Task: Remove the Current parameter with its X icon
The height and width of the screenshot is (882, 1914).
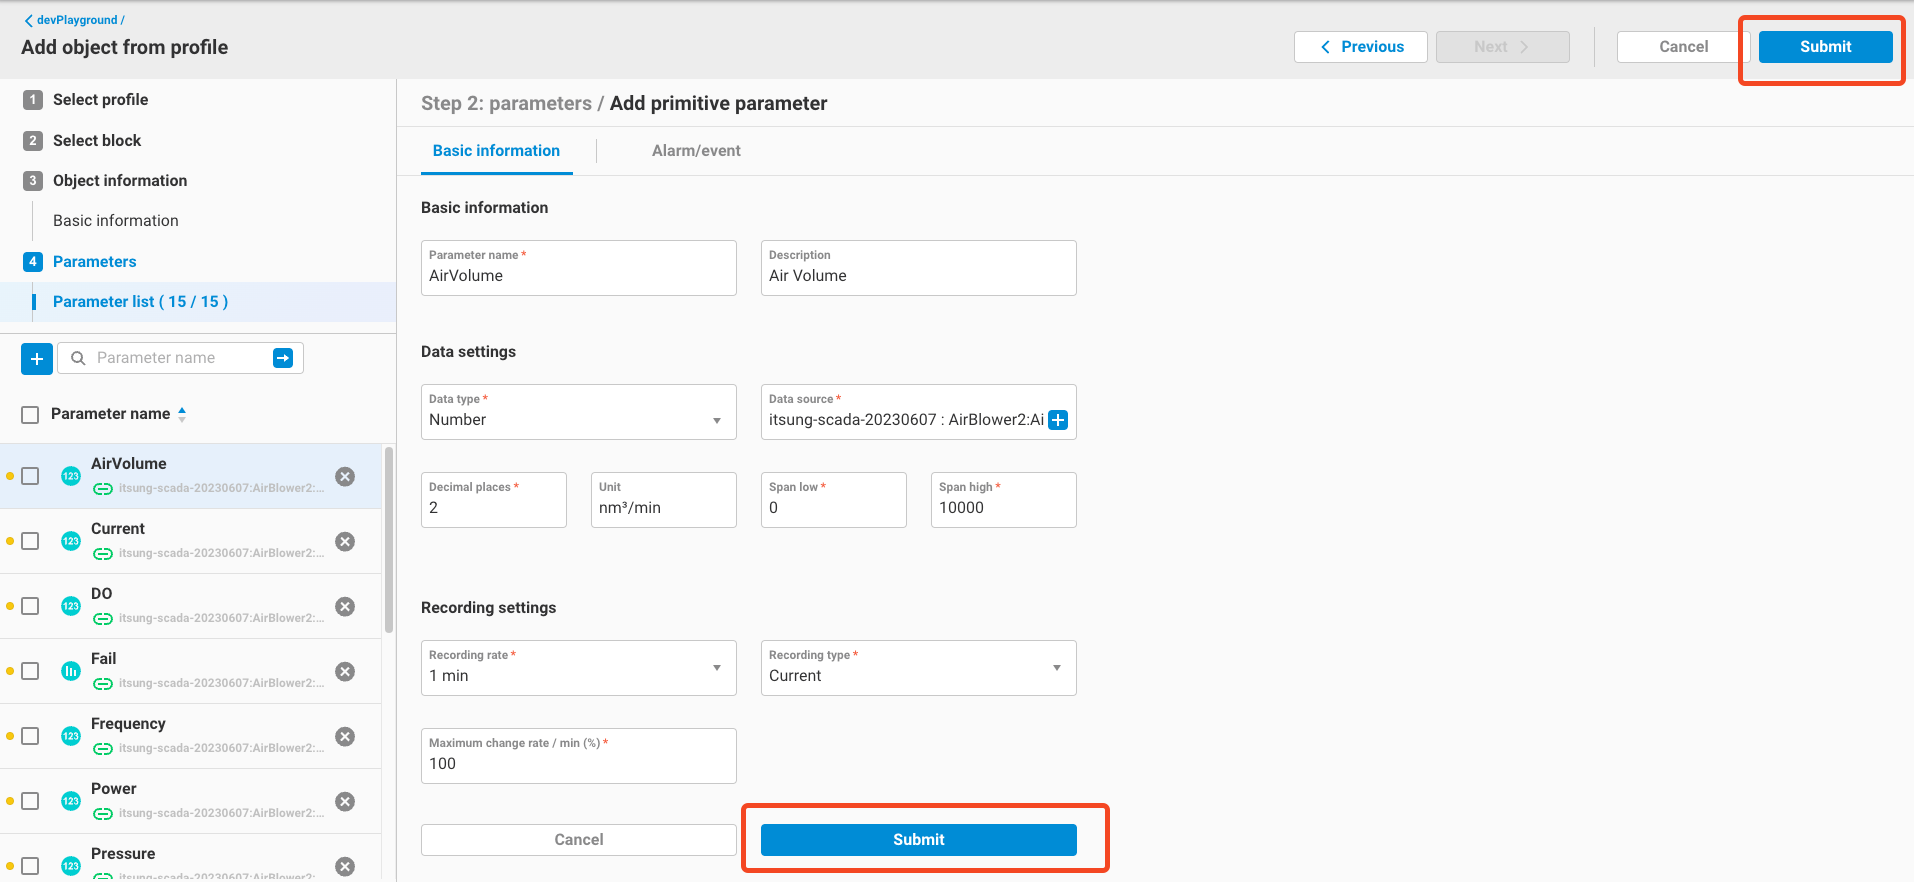Action: (x=345, y=542)
